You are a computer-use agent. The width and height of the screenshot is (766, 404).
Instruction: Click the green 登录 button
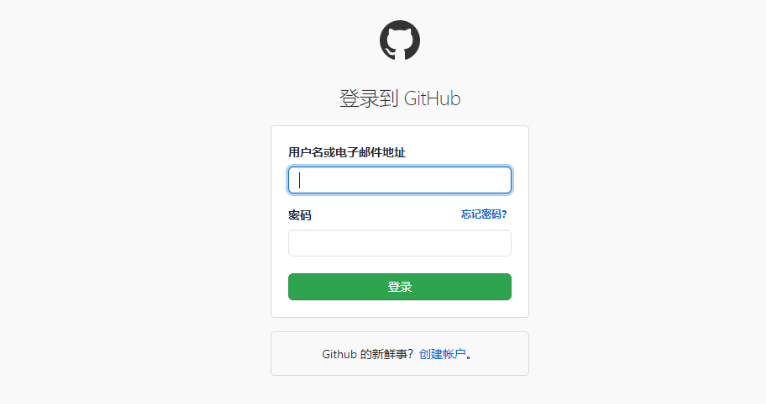(x=400, y=287)
